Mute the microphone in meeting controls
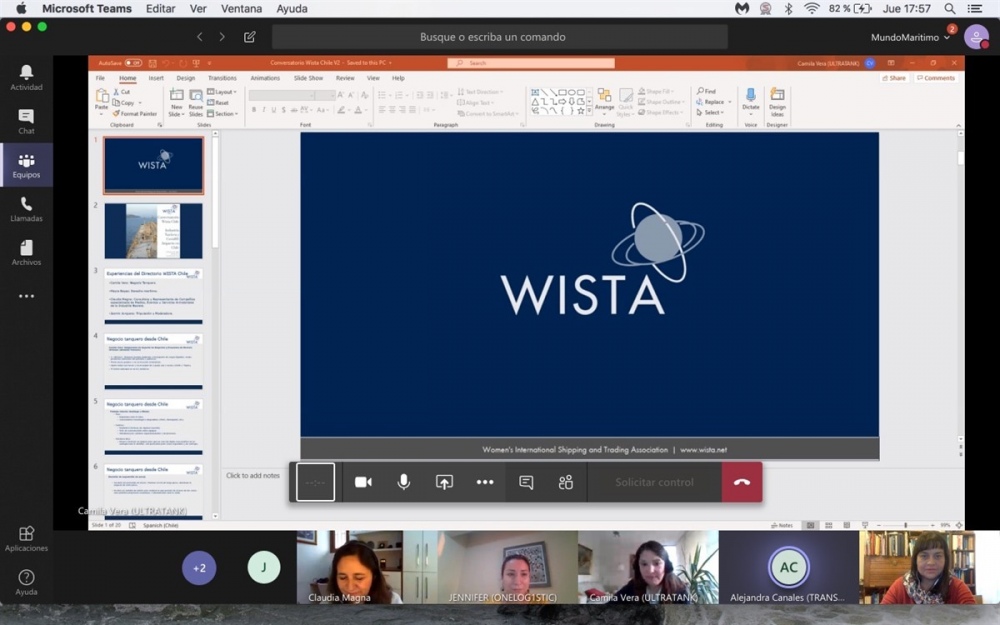Screen dimensions: 1000x625 (404, 482)
